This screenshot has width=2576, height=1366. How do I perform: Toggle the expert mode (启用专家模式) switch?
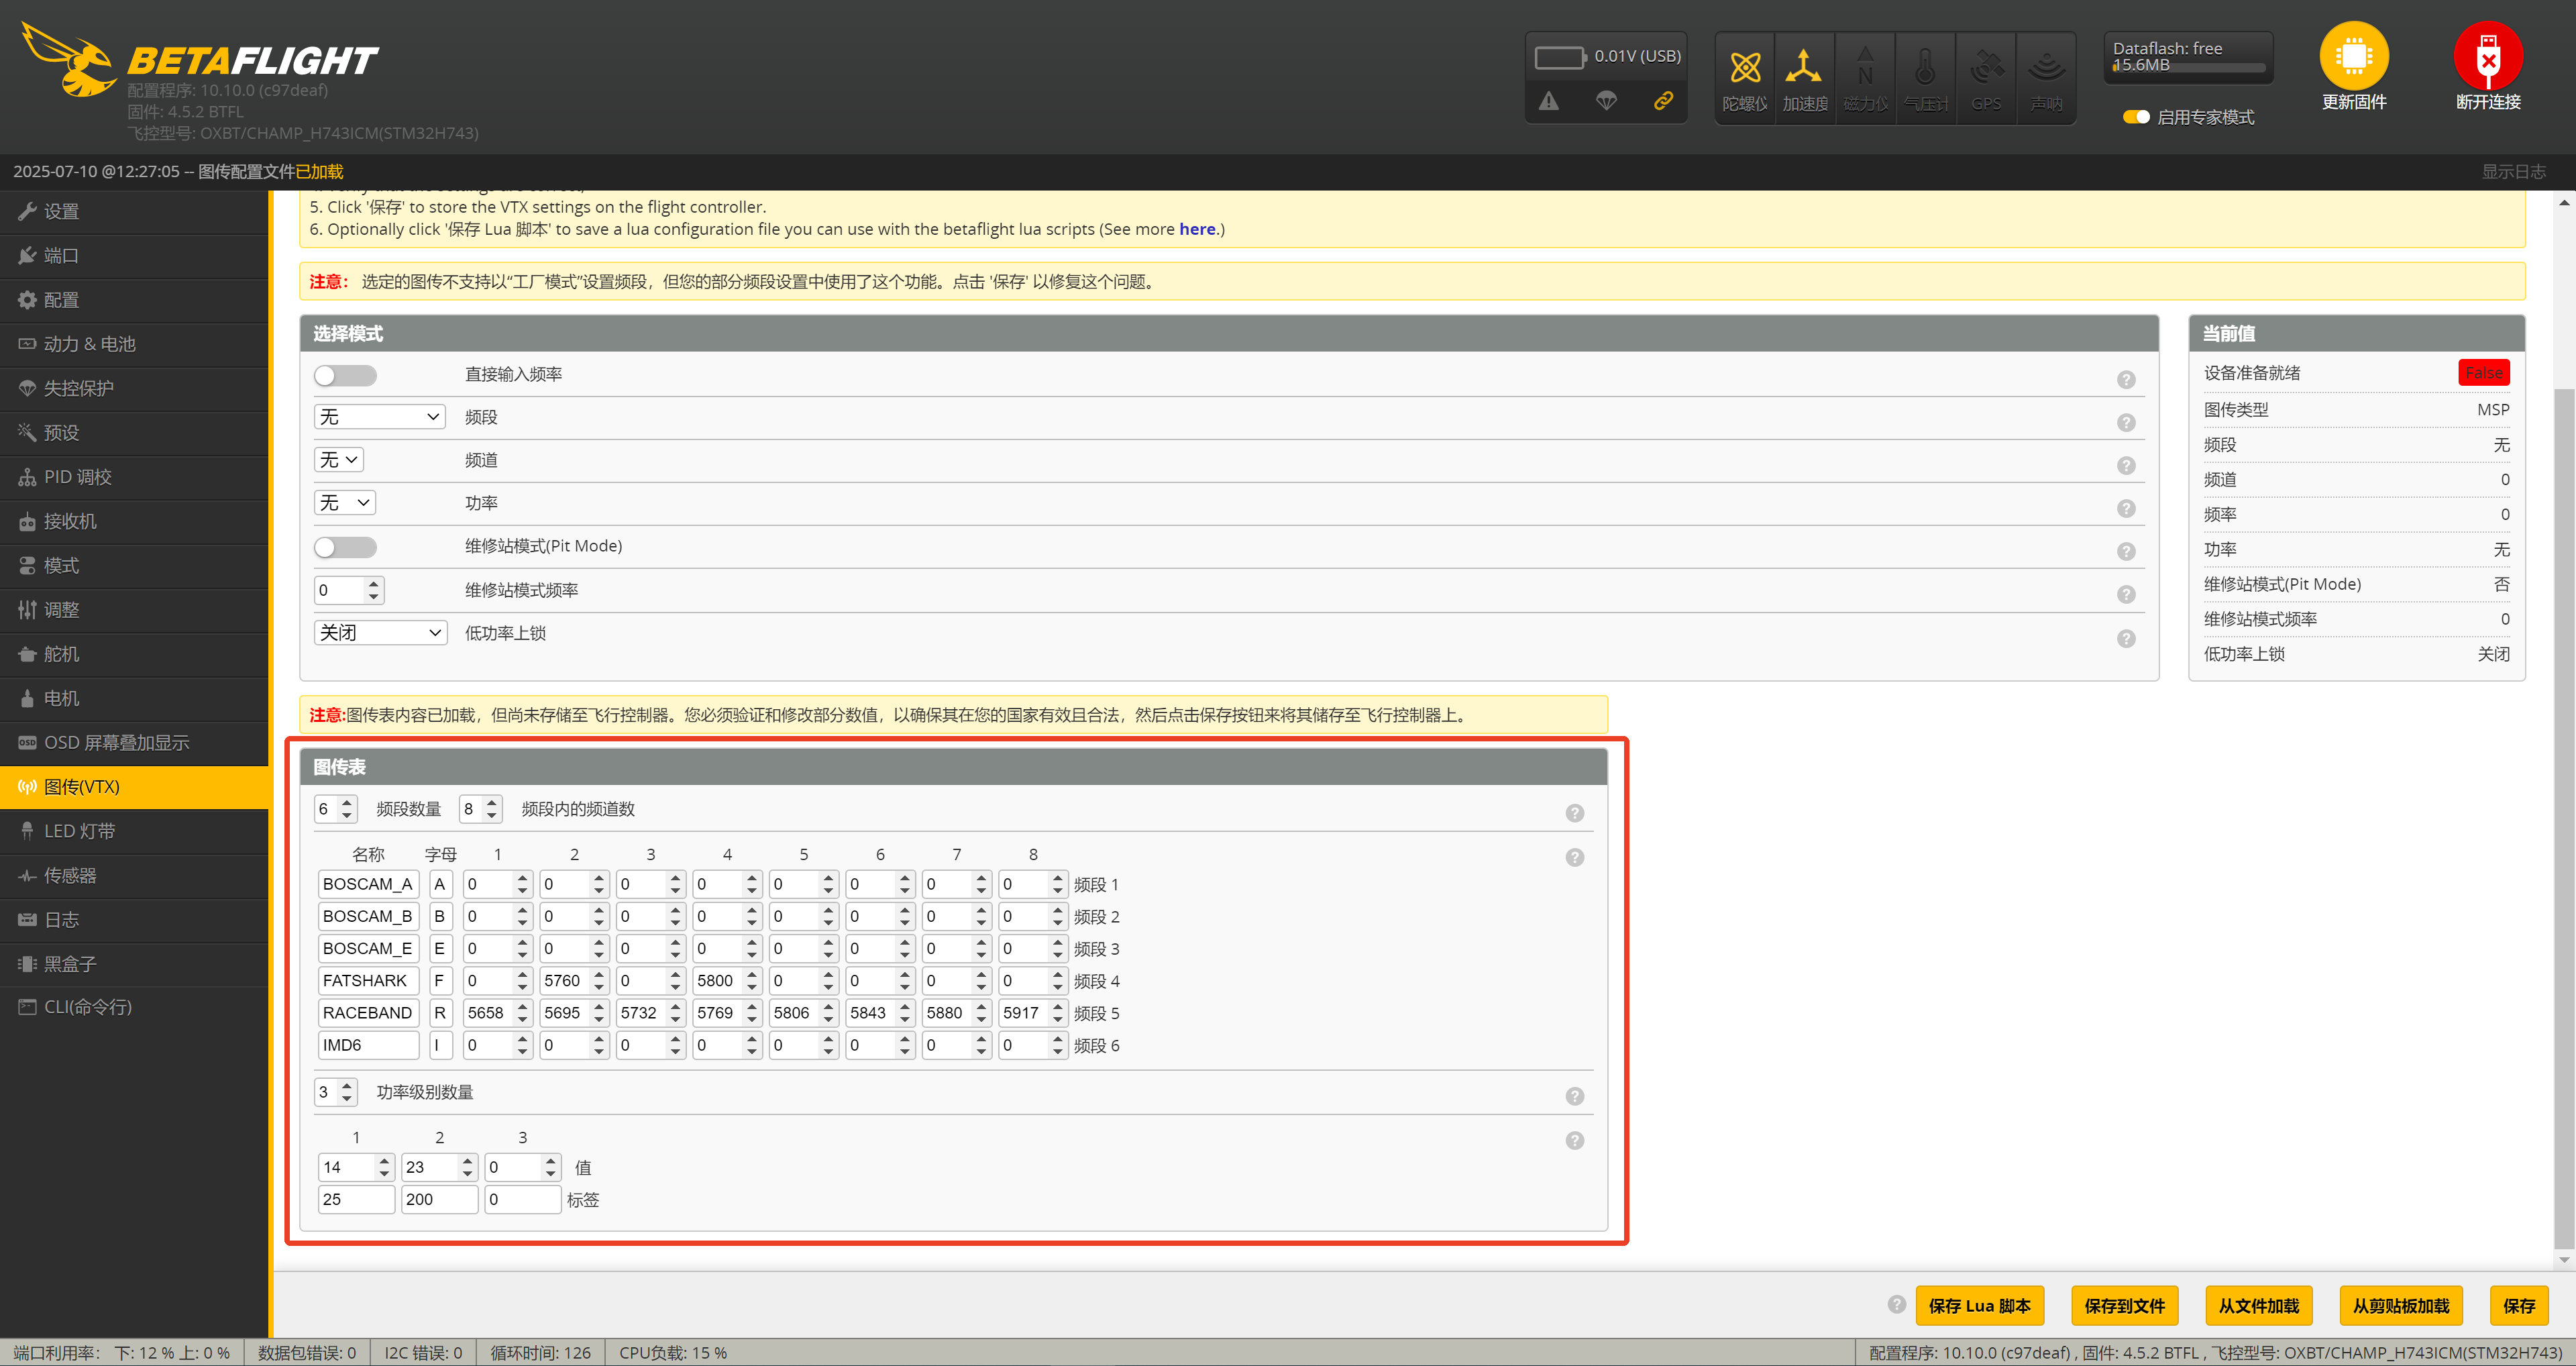2136,117
